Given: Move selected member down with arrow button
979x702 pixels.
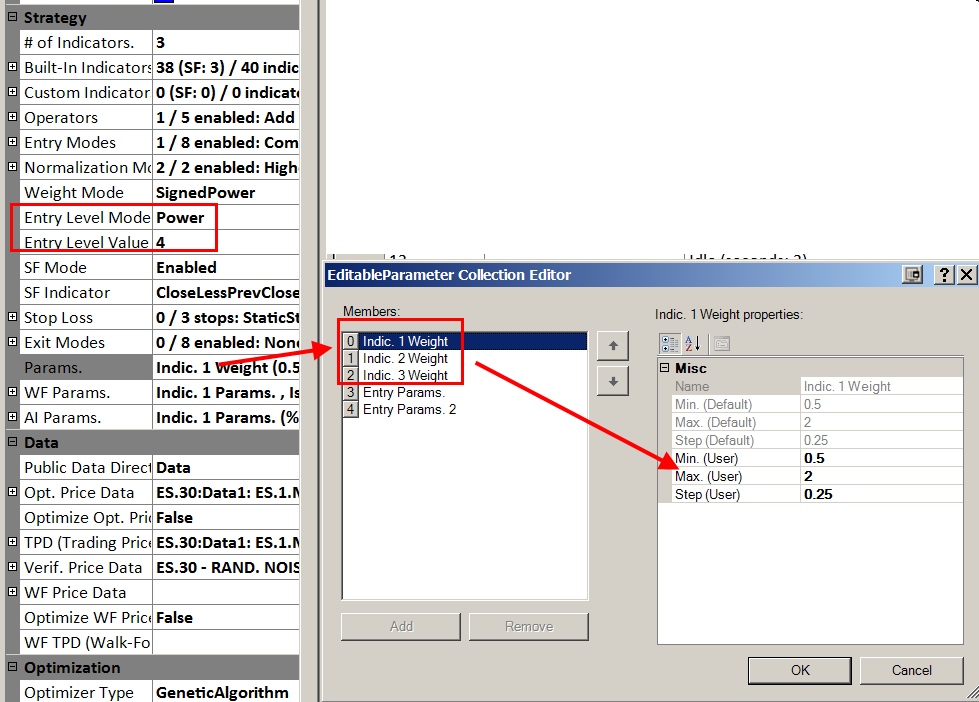Looking at the screenshot, I should tap(612, 381).
